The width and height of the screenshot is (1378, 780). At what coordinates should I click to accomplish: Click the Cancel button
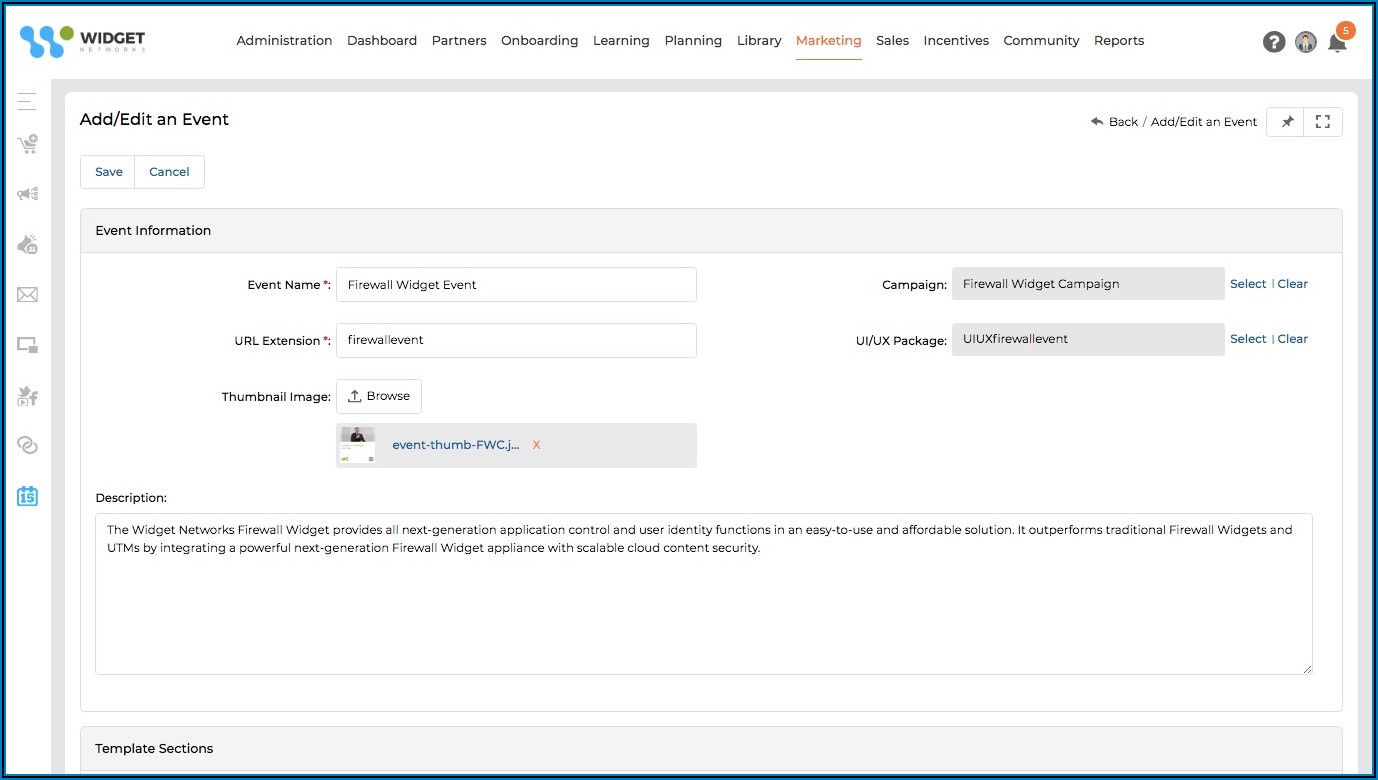click(x=169, y=172)
